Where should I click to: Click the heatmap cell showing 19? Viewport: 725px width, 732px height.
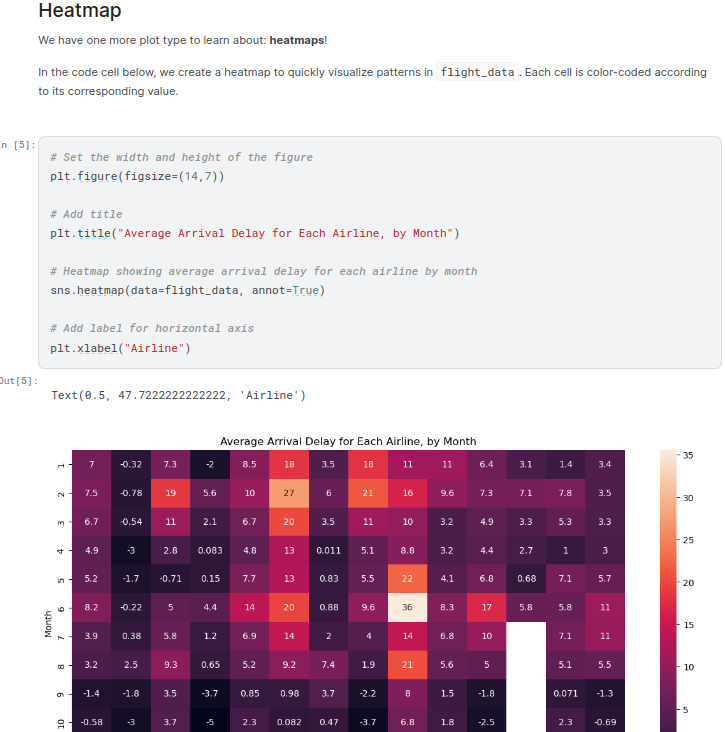[x=170, y=493]
